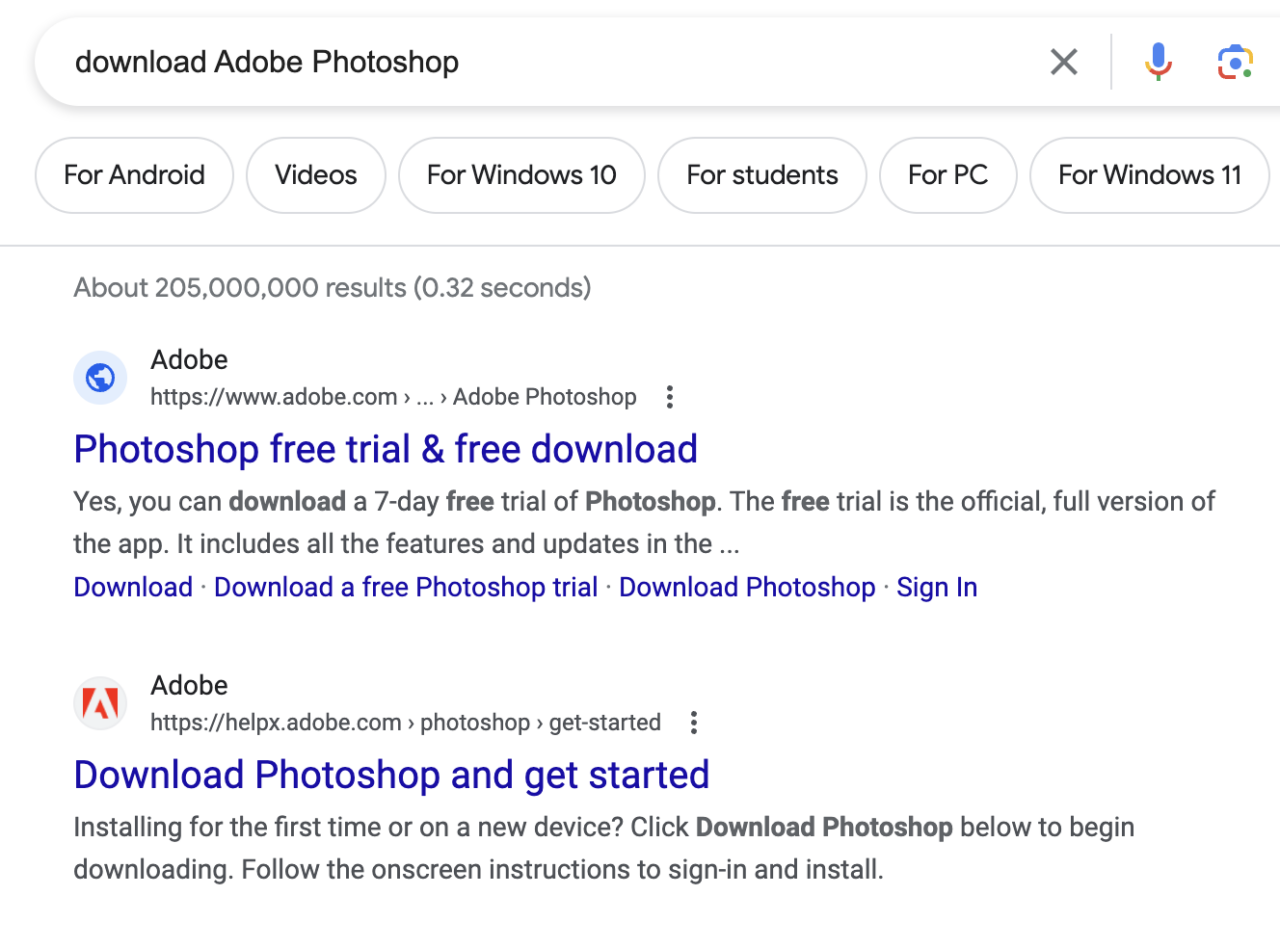Click the Download a free Photoshop trial sitelink

[x=405, y=587]
